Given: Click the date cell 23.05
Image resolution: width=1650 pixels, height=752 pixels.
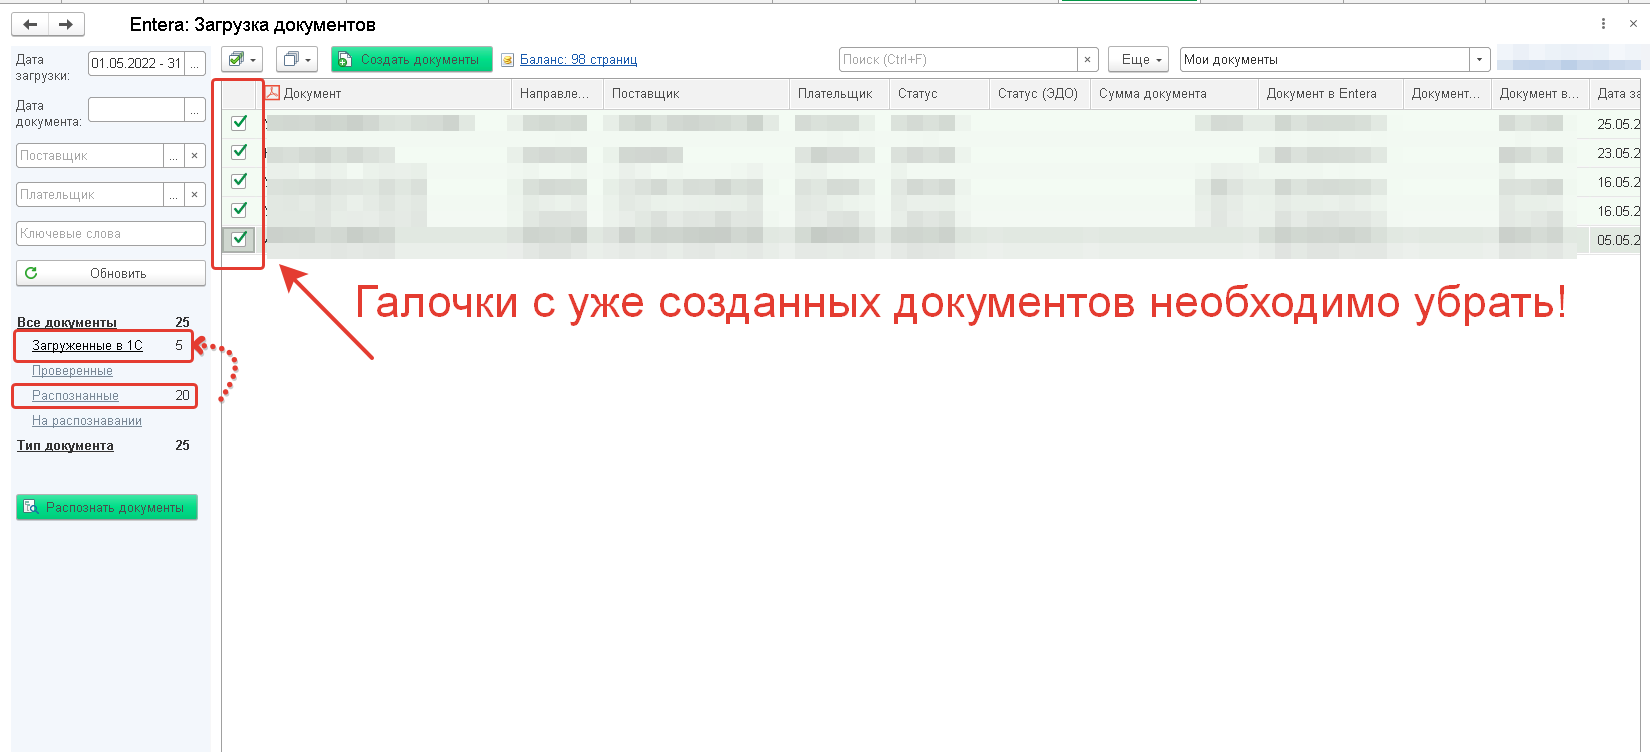Looking at the screenshot, I should click(1617, 154).
